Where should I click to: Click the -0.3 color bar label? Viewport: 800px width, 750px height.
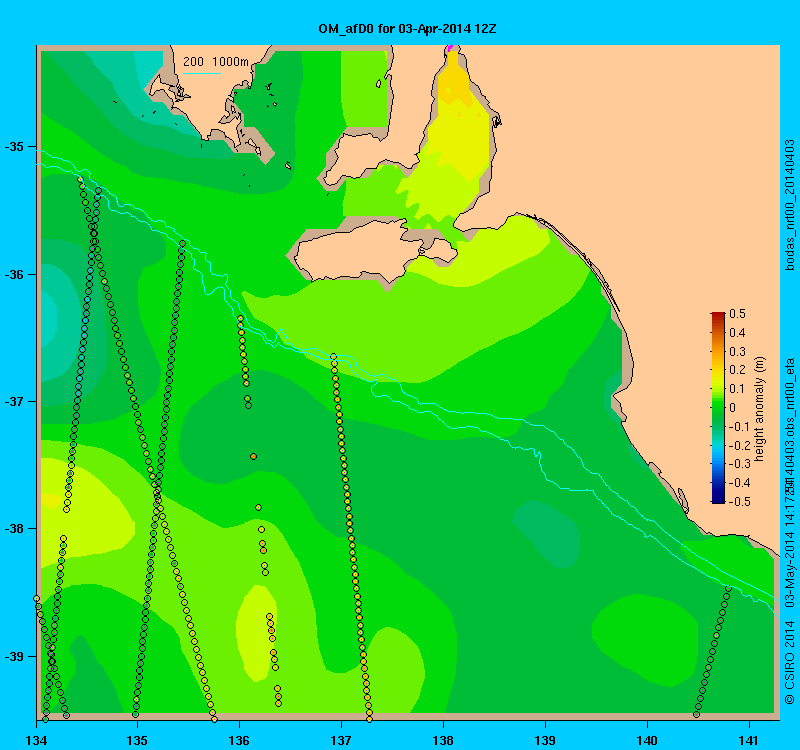[738, 464]
